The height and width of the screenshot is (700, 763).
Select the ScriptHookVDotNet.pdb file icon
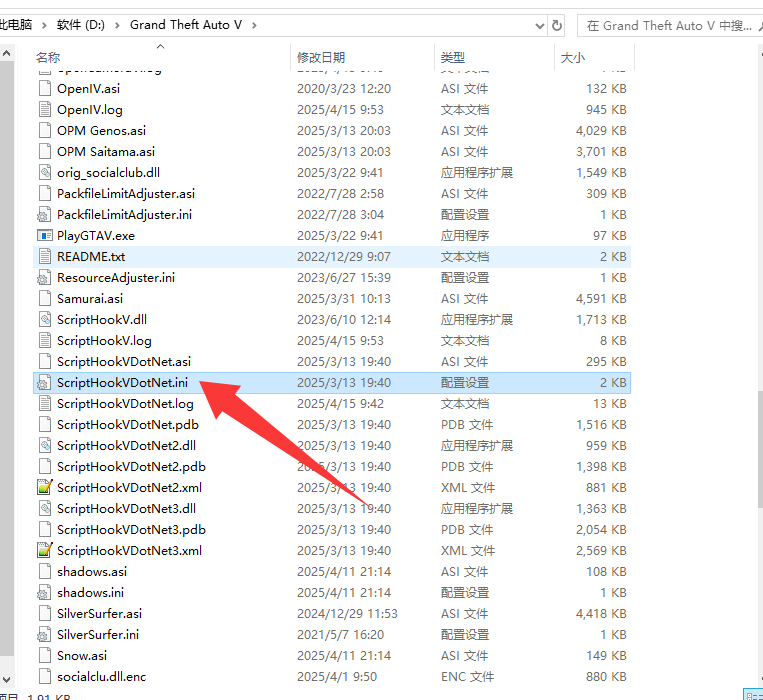tap(45, 424)
